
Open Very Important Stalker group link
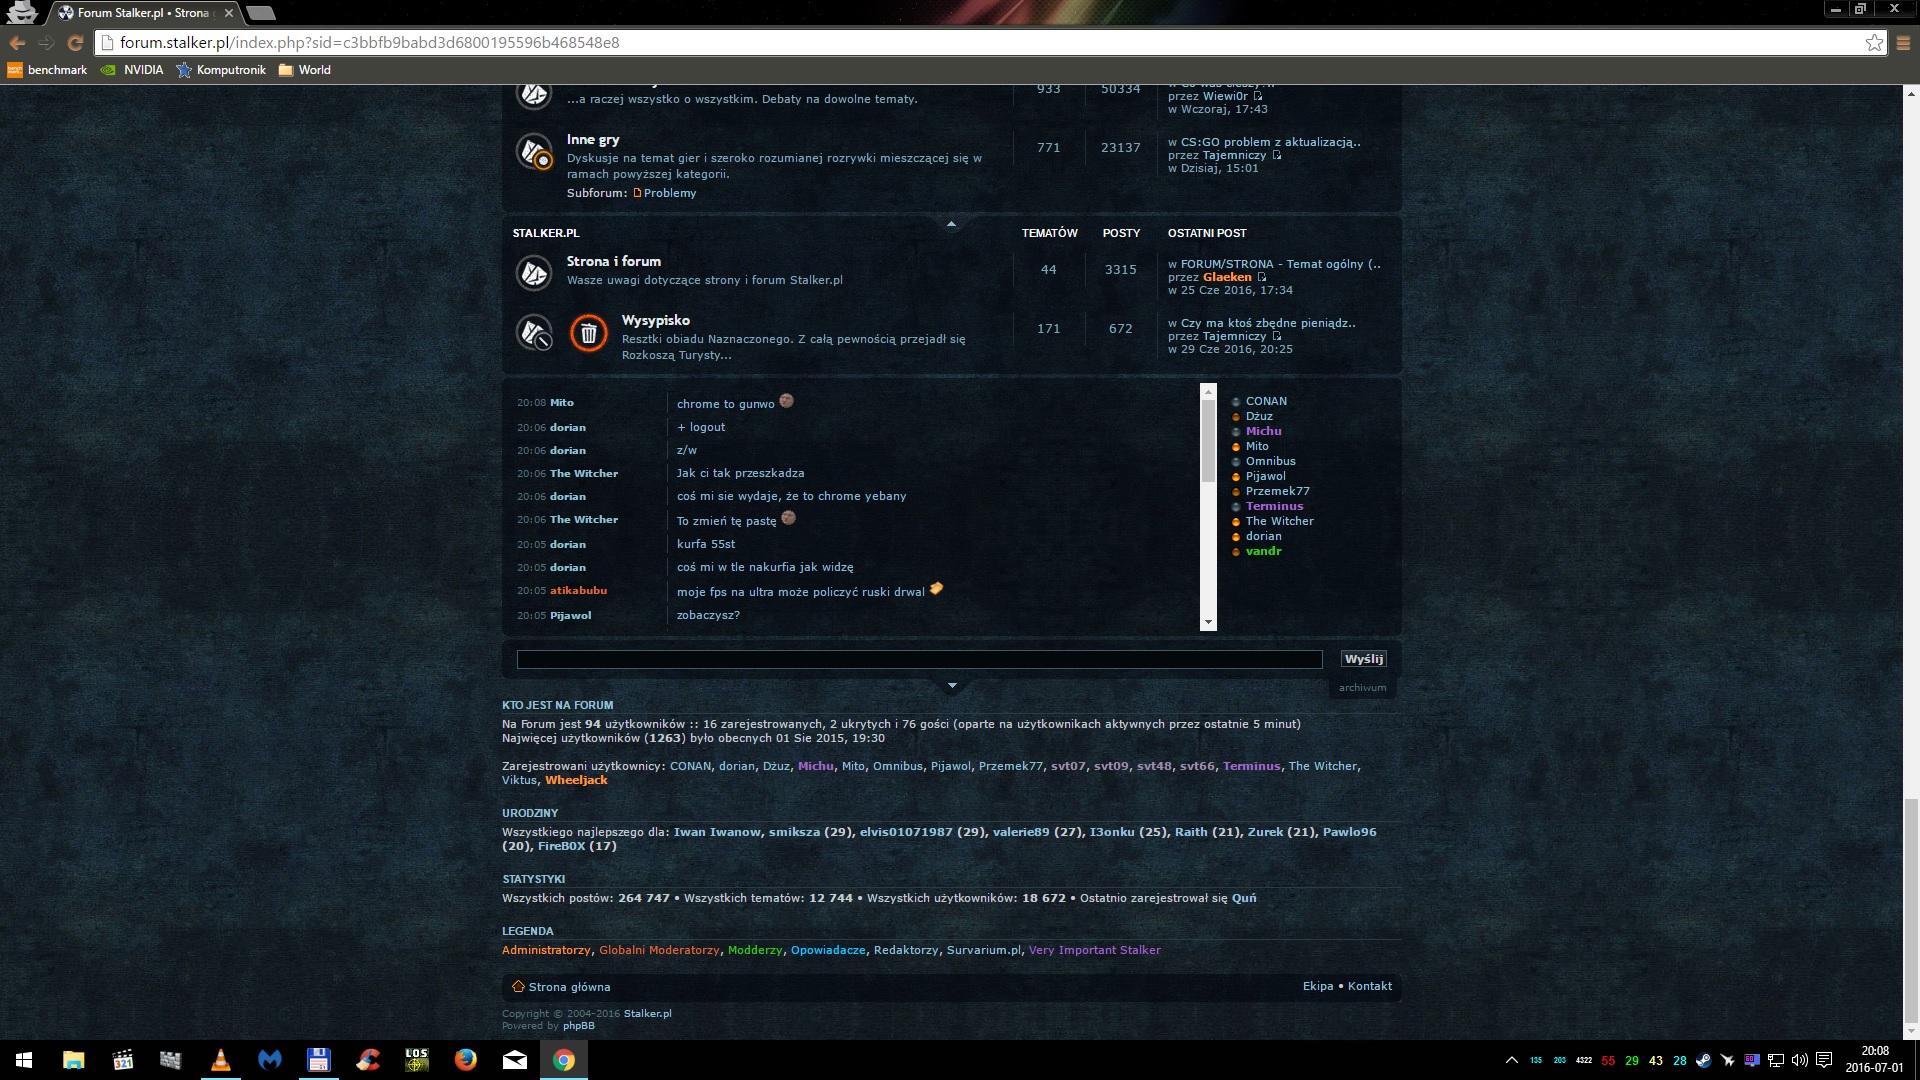pyautogui.click(x=1095, y=950)
